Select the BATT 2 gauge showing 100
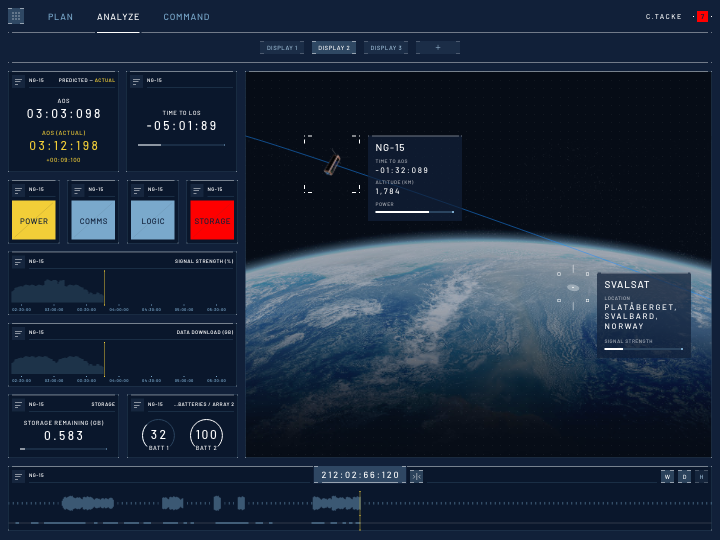Viewport: 720px width, 540px height. 206,435
